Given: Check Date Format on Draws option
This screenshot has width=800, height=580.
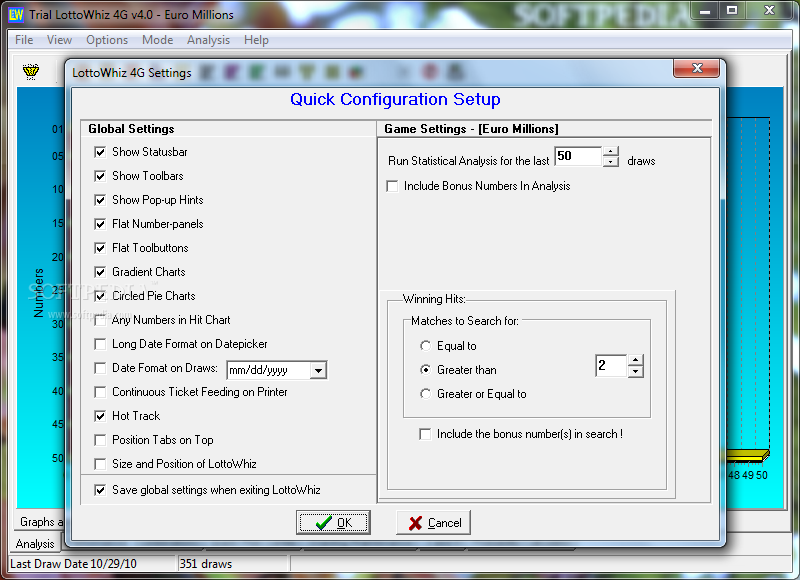Looking at the screenshot, I should [x=100, y=368].
